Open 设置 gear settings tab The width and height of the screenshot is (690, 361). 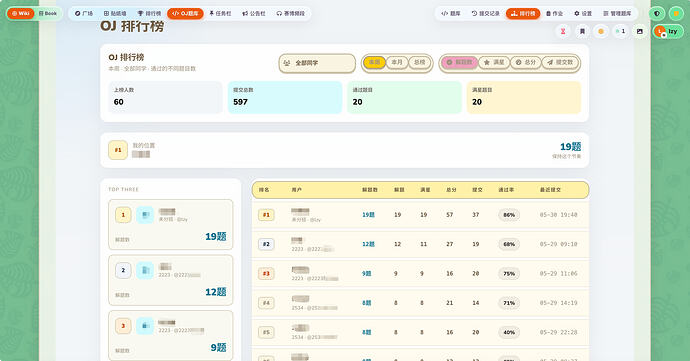[583, 14]
